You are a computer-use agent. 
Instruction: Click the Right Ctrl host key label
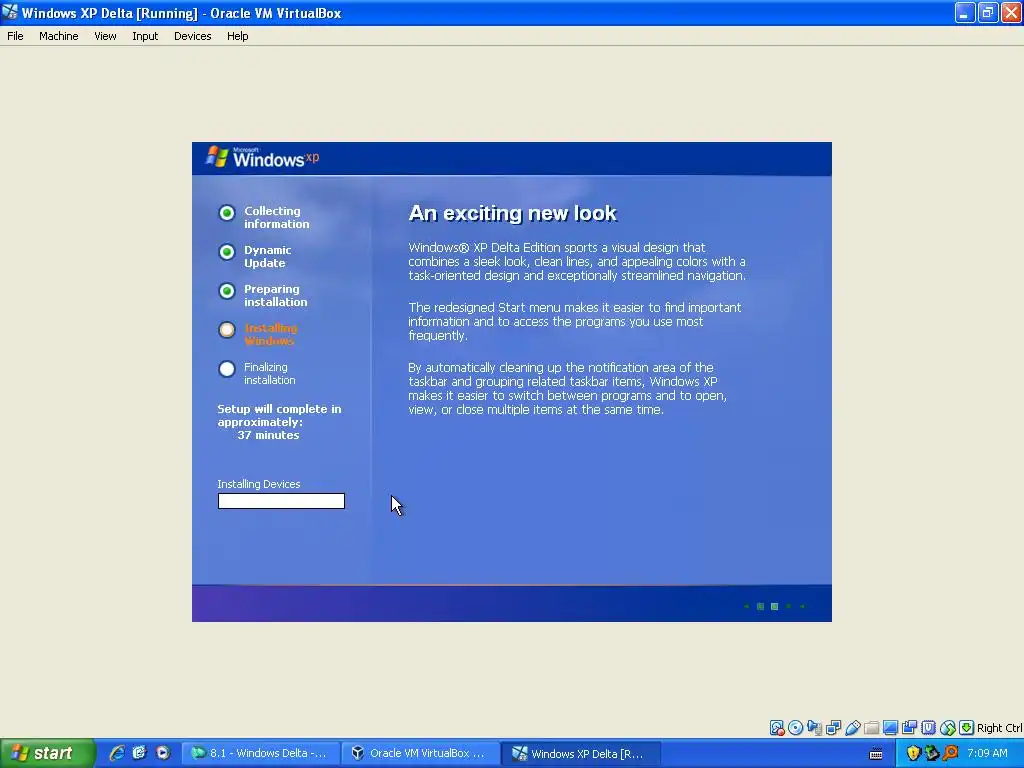point(1000,728)
